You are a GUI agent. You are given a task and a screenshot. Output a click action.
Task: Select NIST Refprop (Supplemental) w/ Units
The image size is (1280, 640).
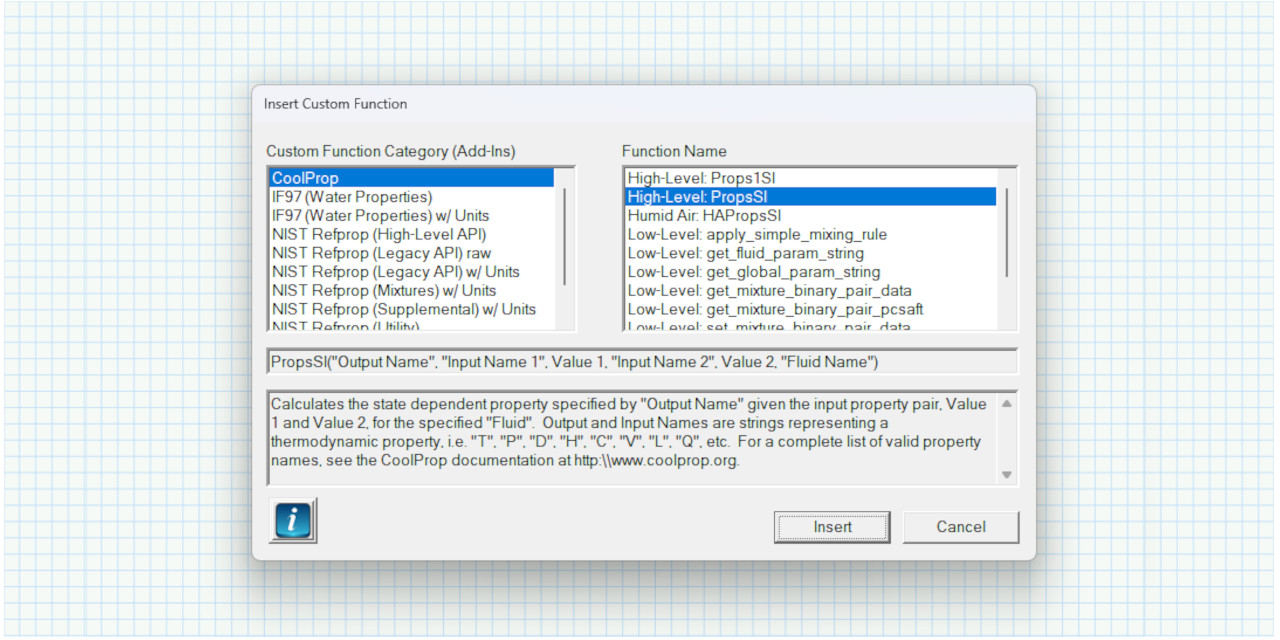(412, 309)
